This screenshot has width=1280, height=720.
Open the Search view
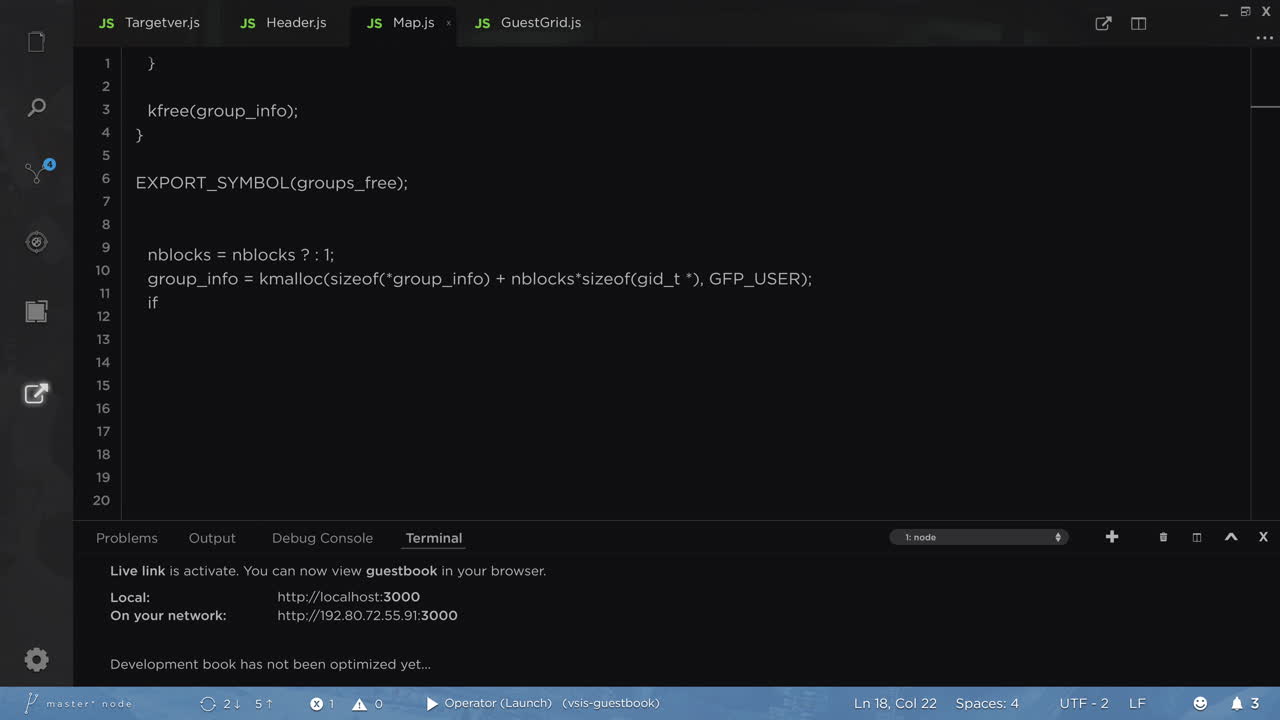(x=36, y=107)
